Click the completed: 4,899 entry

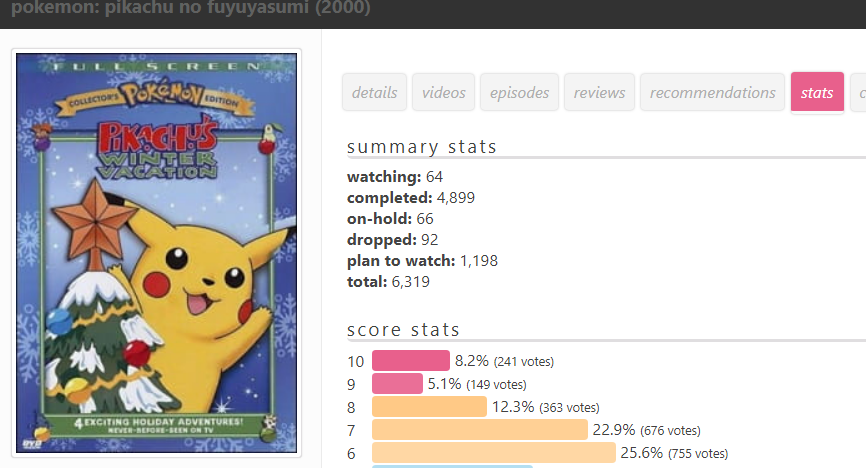coord(411,198)
